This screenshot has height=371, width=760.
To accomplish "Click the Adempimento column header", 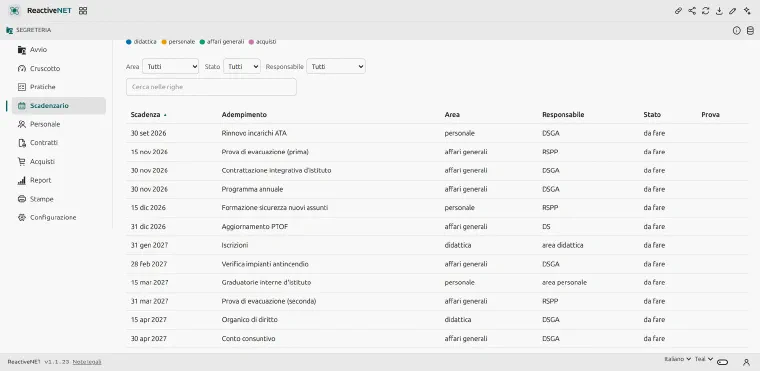I will (x=244, y=115).
